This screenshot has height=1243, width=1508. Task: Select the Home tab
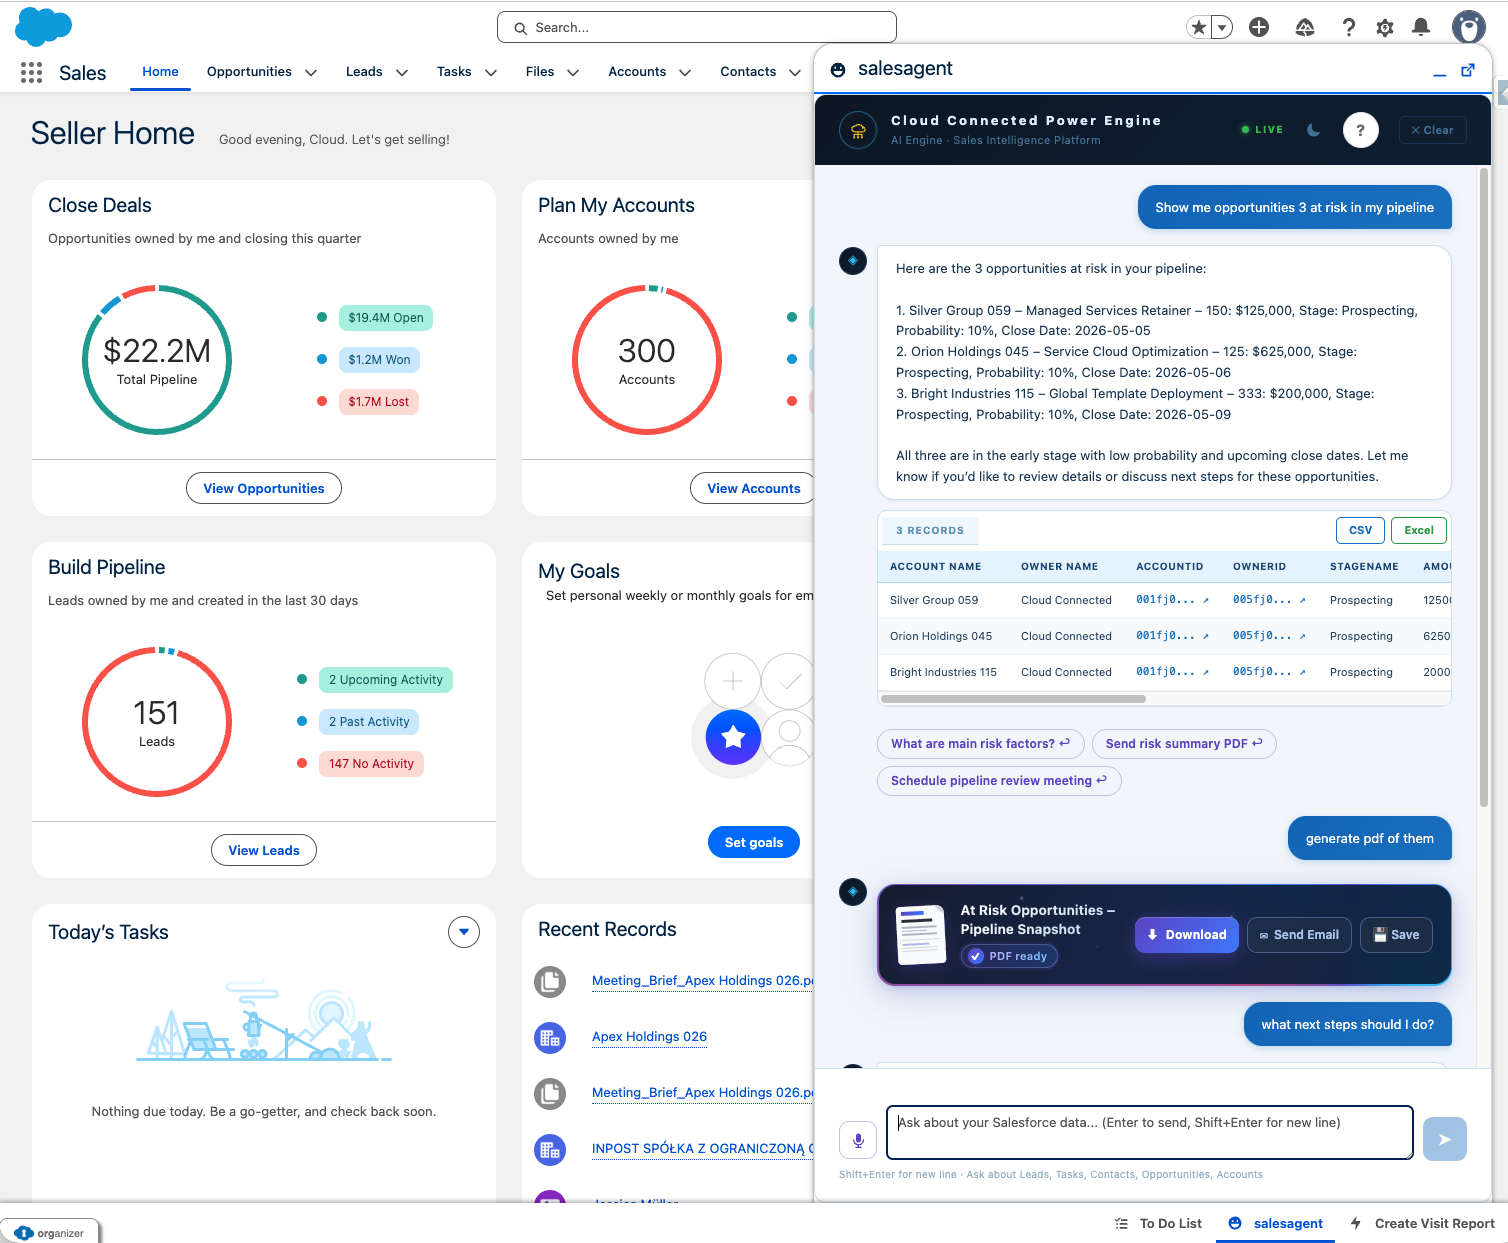point(160,72)
